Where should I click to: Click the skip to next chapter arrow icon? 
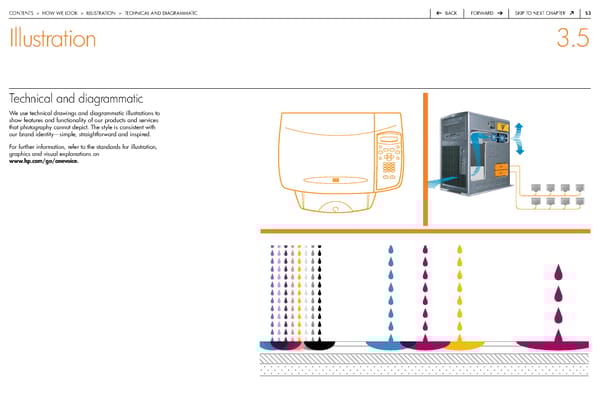(570, 12)
